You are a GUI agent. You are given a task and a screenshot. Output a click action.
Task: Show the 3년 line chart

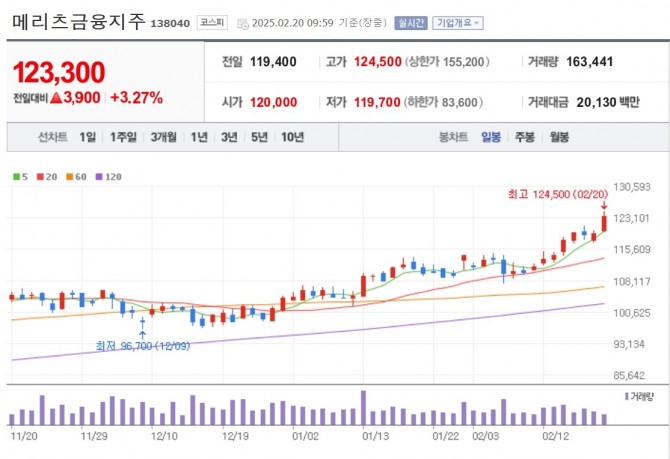tap(229, 137)
